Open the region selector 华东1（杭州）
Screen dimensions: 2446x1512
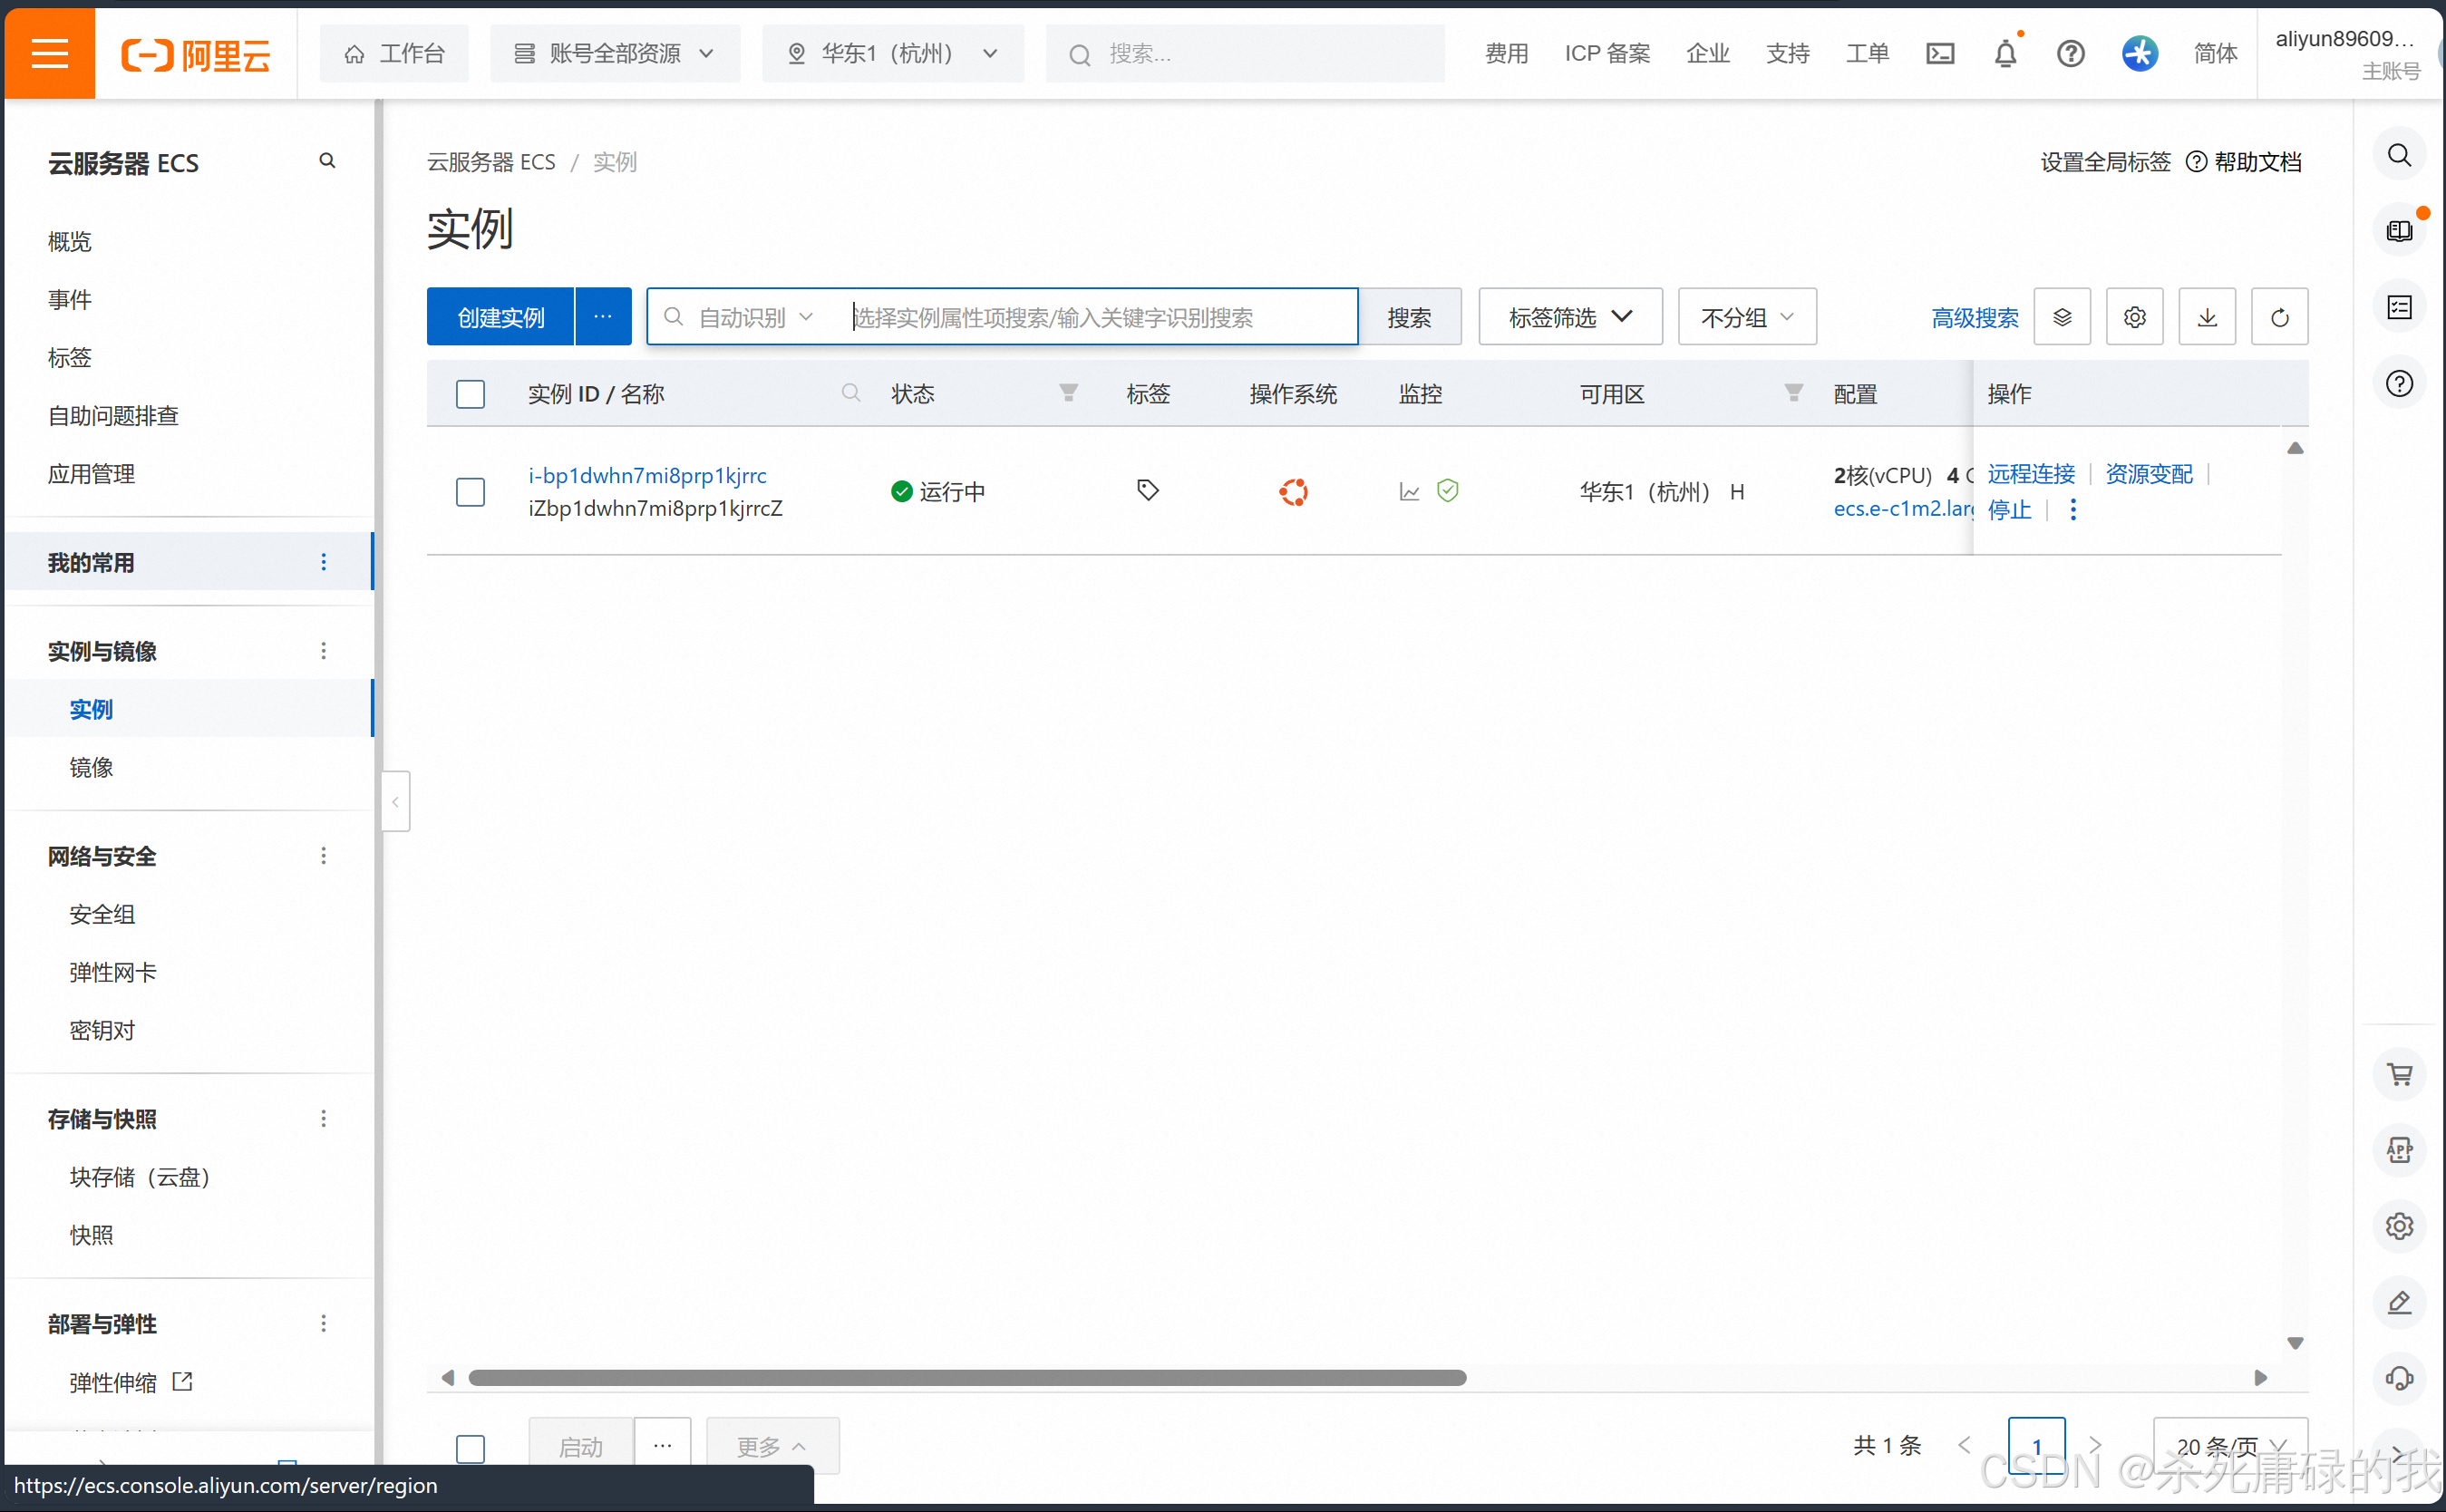pos(893,54)
